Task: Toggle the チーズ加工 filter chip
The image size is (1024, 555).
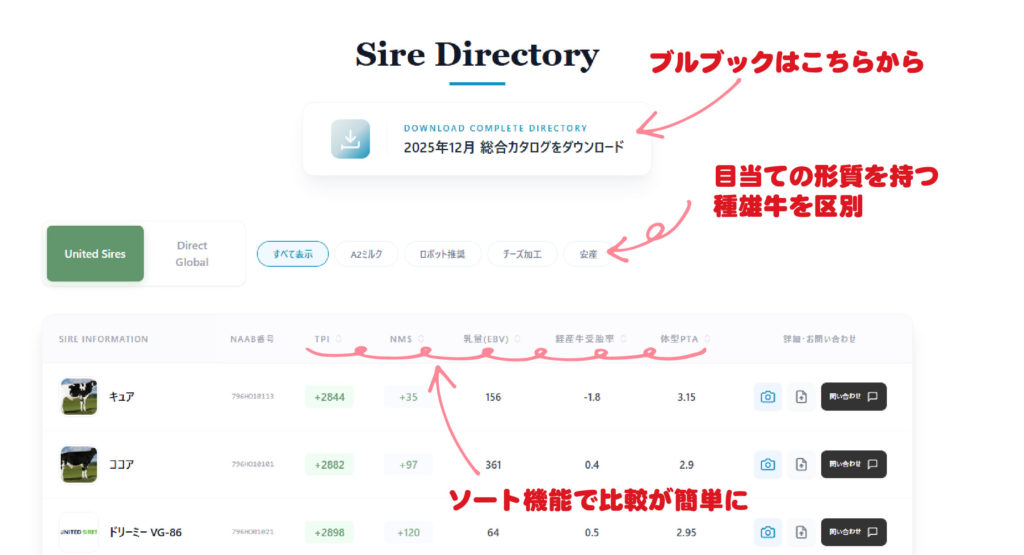Action: pyautogui.click(x=522, y=254)
